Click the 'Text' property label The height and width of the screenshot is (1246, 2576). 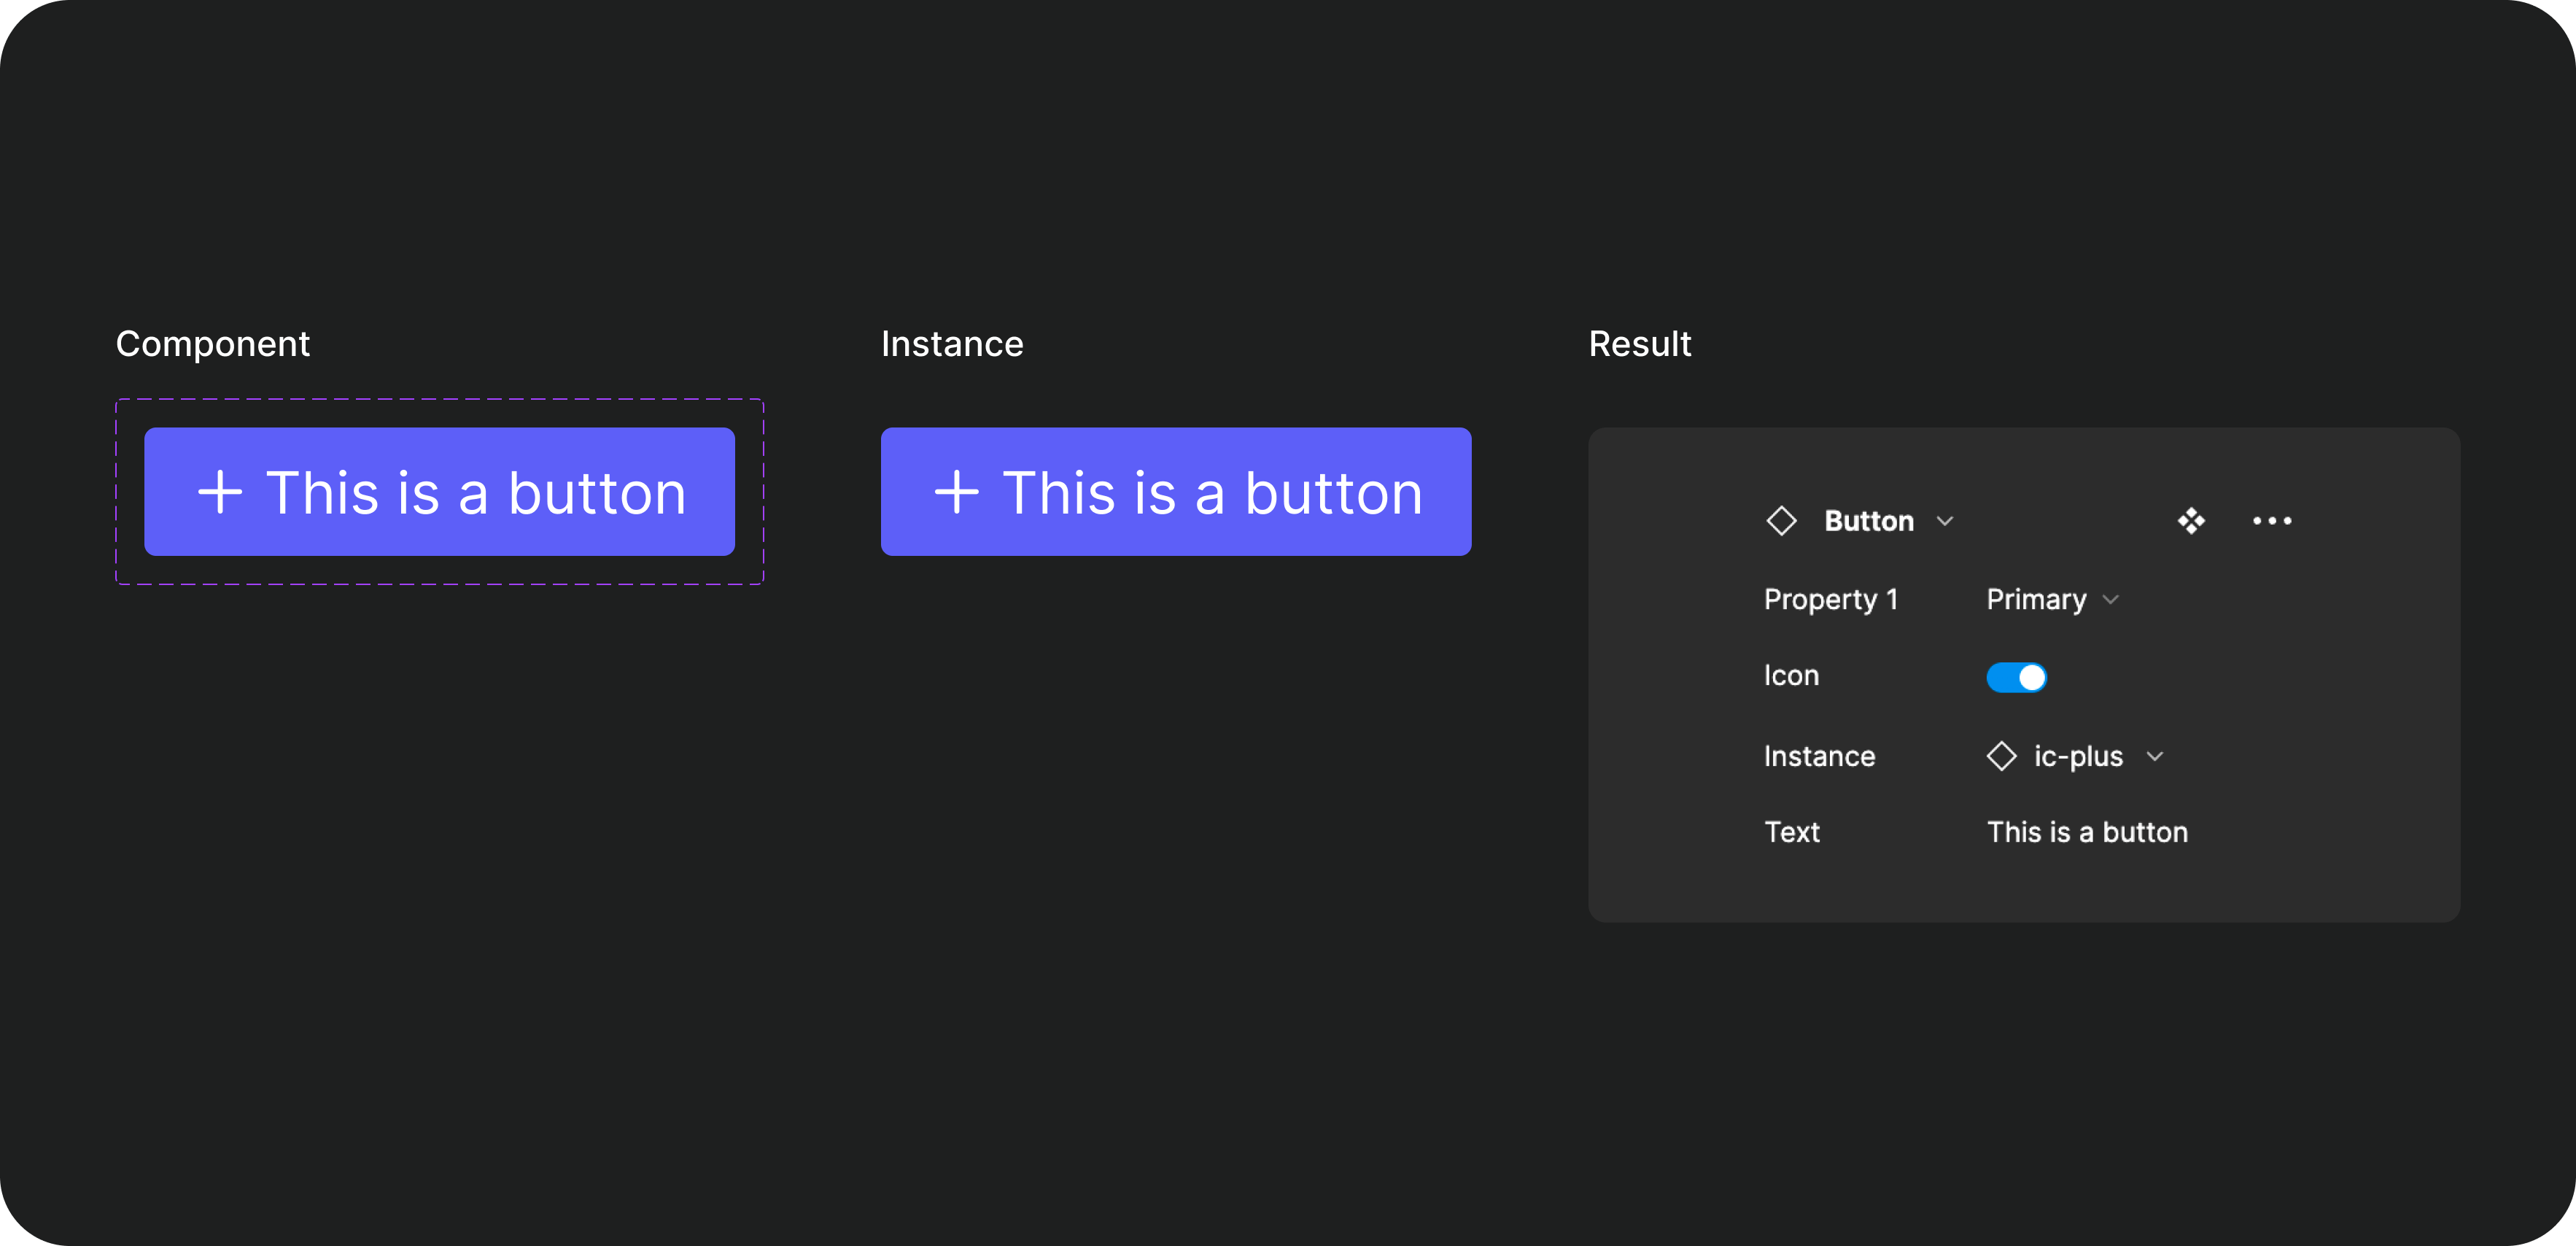[x=1792, y=832]
